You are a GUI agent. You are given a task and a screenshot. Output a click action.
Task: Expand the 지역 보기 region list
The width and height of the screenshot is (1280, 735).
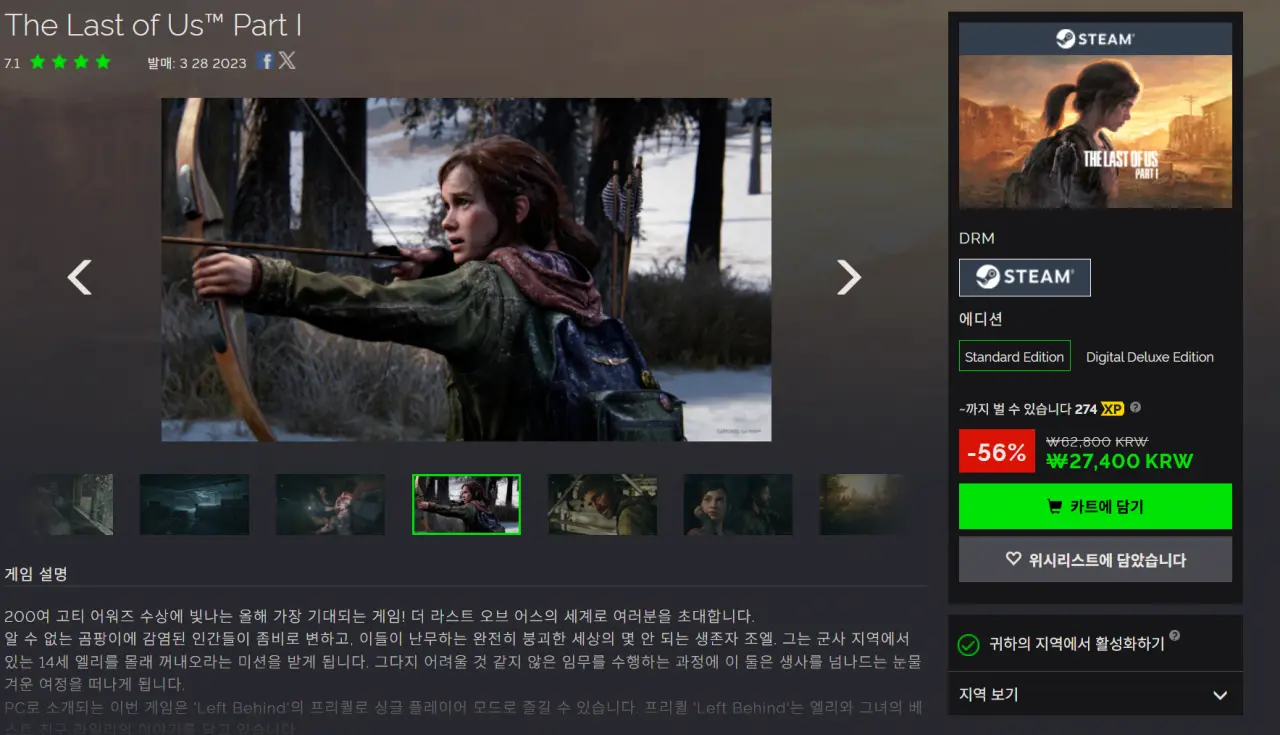click(1095, 695)
